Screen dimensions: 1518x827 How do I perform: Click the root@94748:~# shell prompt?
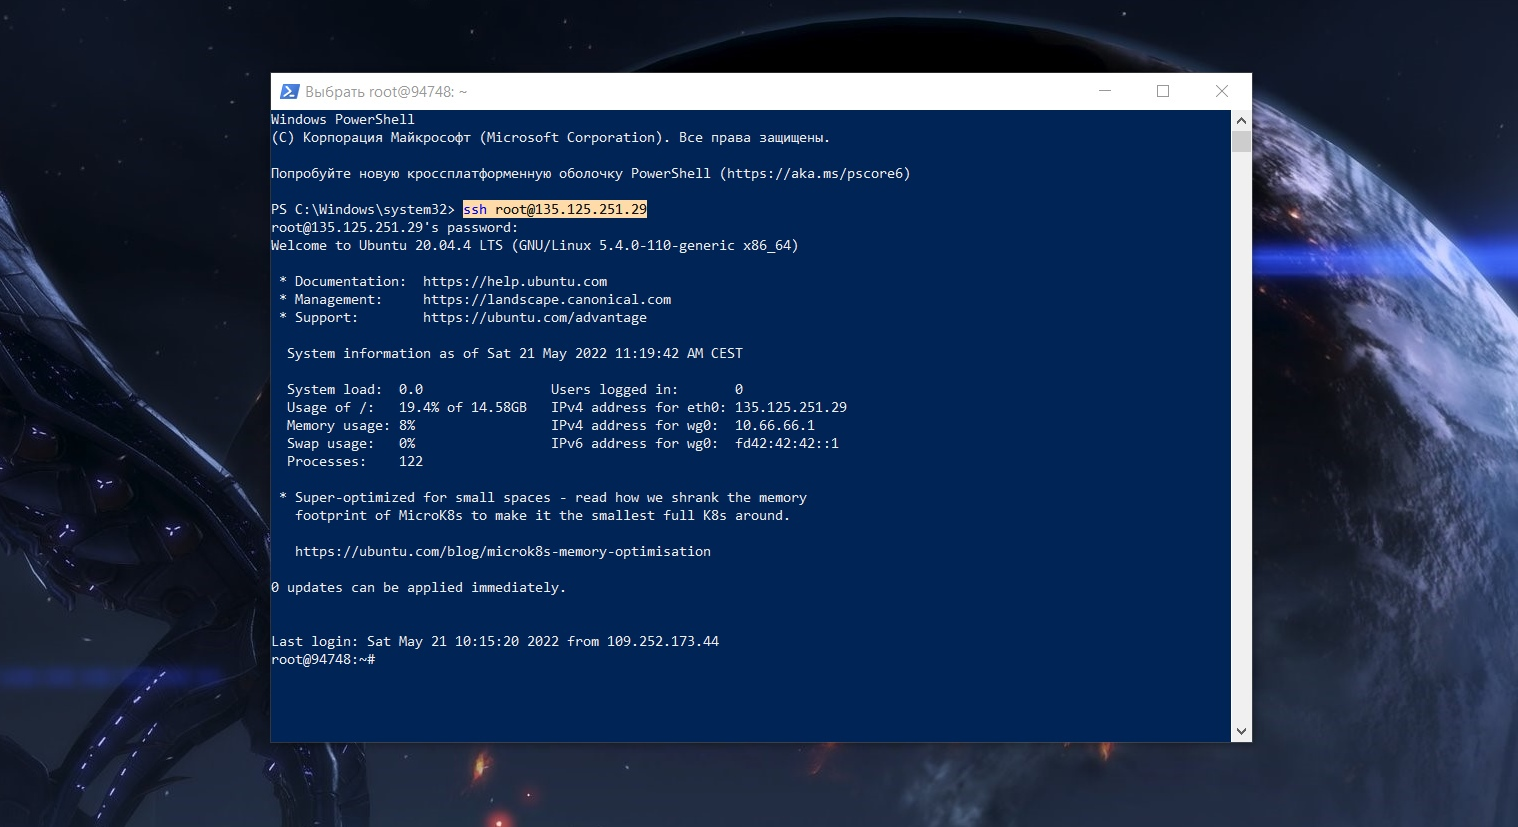323,659
